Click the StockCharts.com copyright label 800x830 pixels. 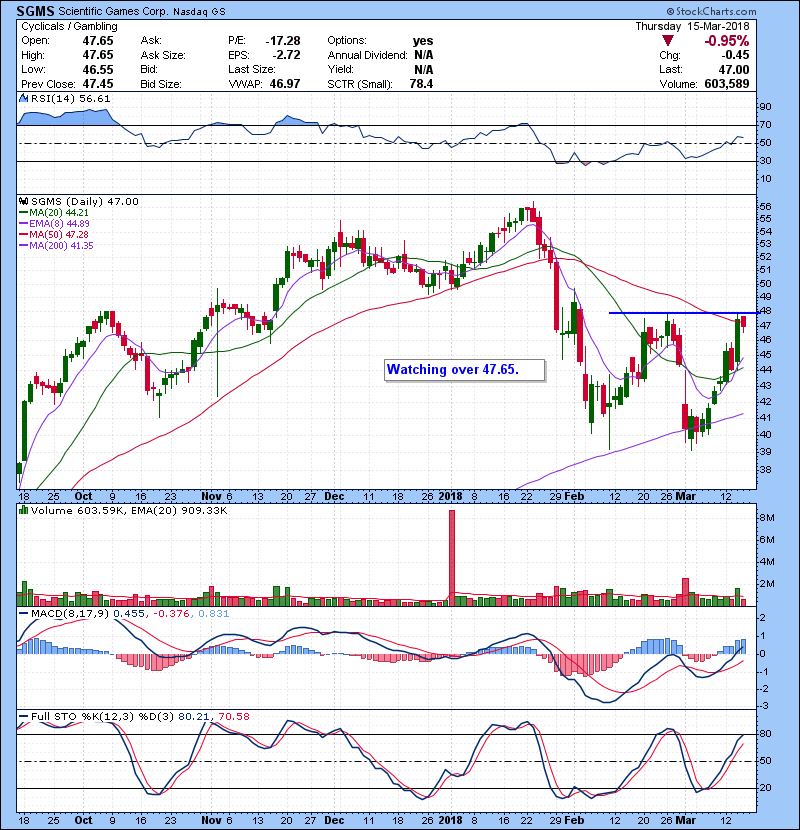tap(711, 11)
